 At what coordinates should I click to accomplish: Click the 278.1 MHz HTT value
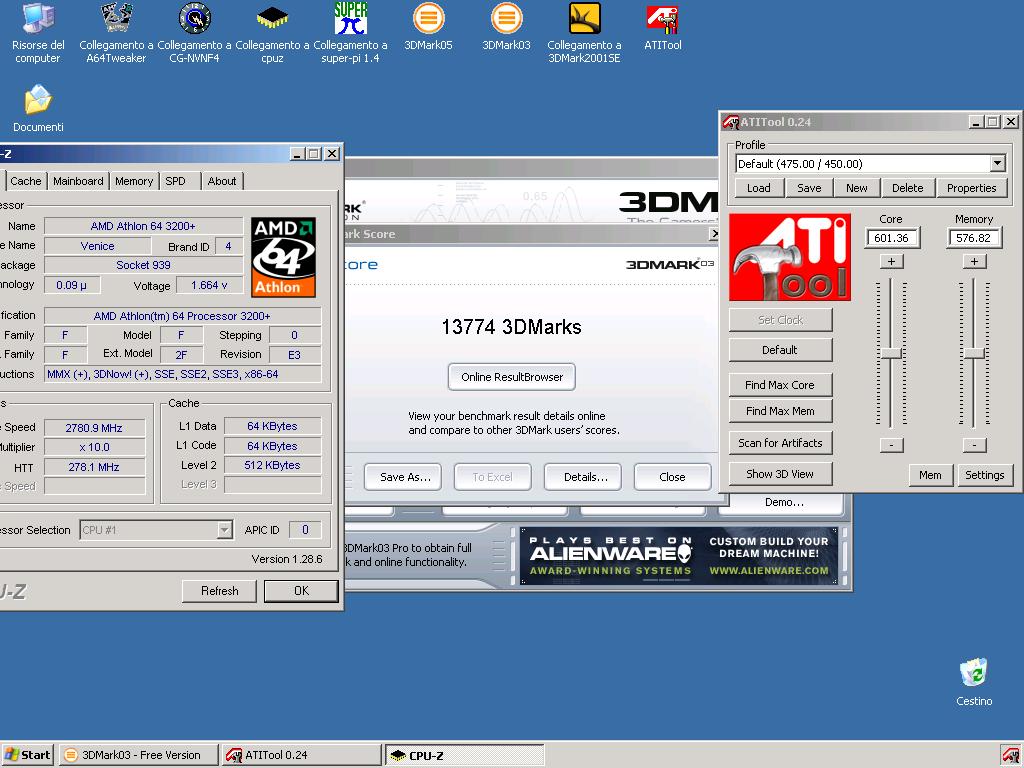pyautogui.click(x=94, y=467)
